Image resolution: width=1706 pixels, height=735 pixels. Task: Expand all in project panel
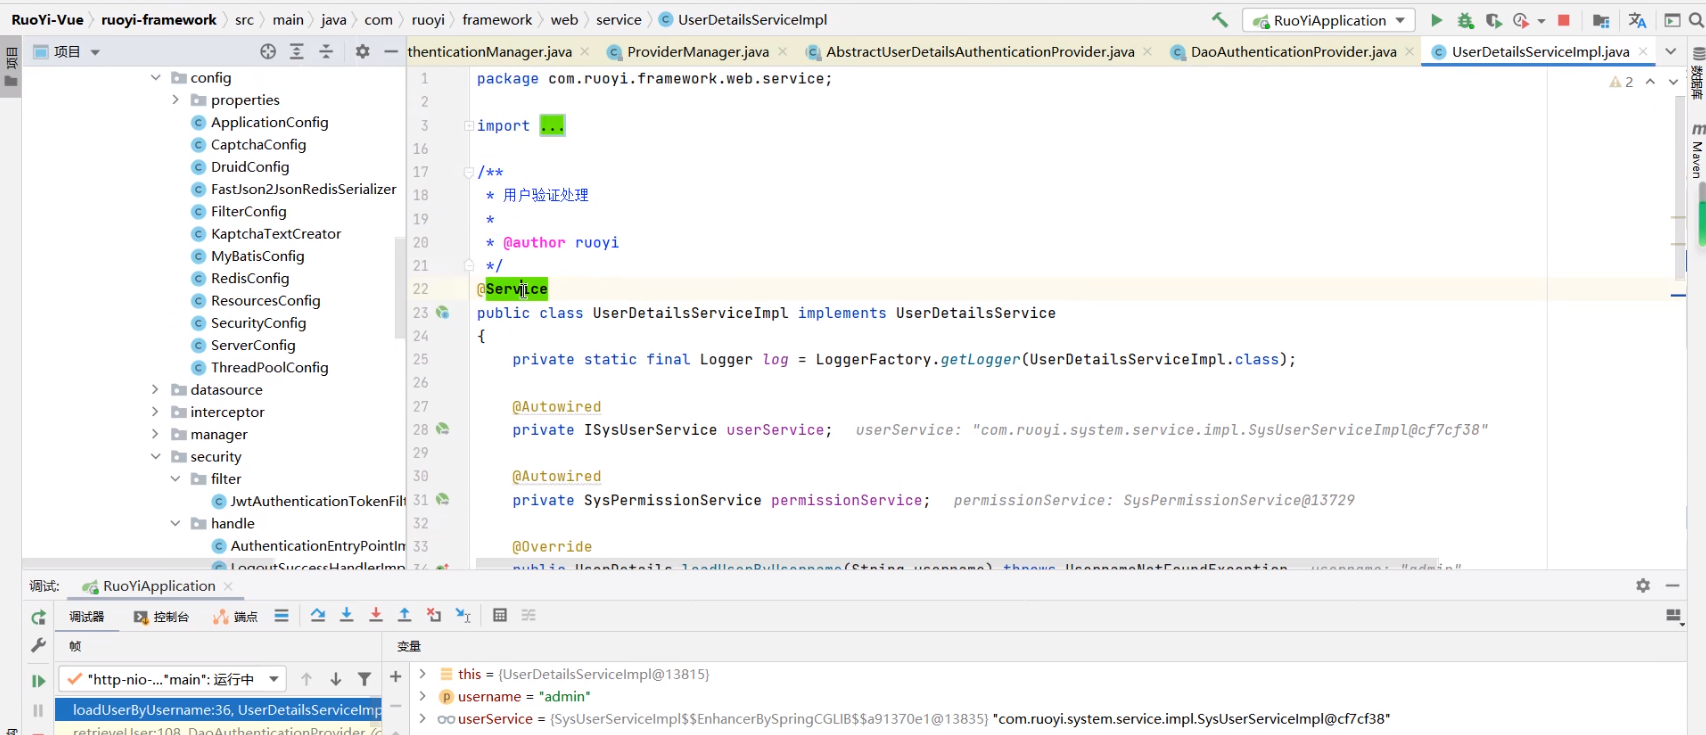[297, 51]
